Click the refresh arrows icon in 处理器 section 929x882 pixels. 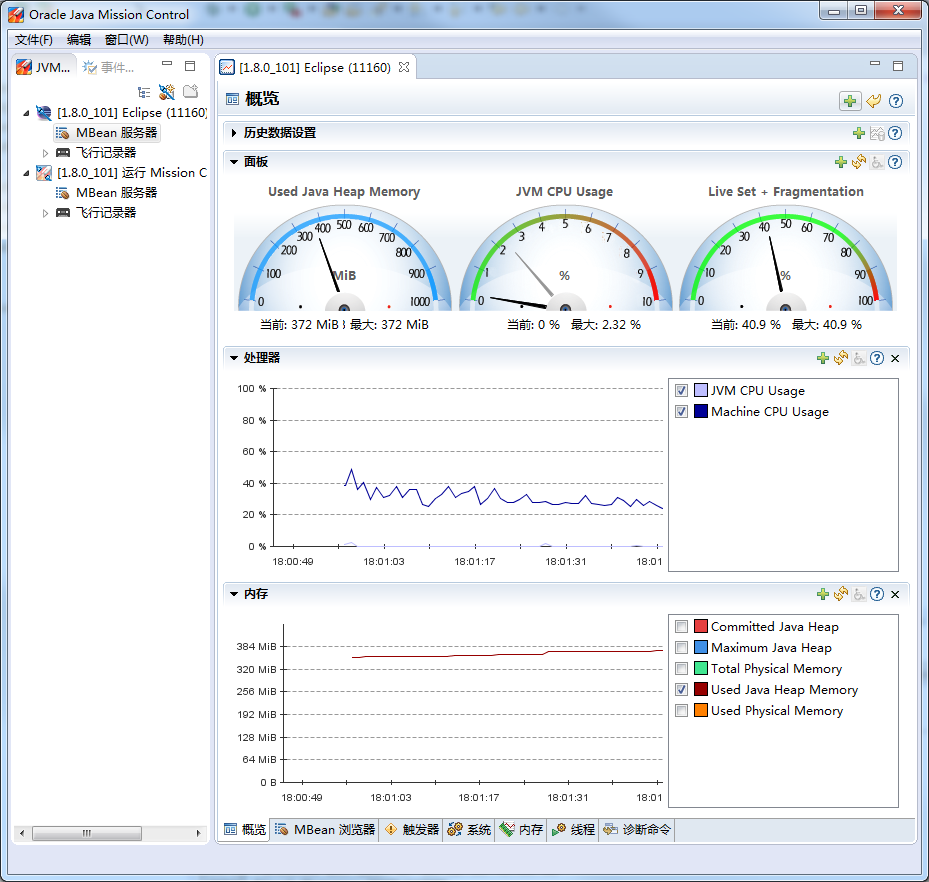point(841,358)
